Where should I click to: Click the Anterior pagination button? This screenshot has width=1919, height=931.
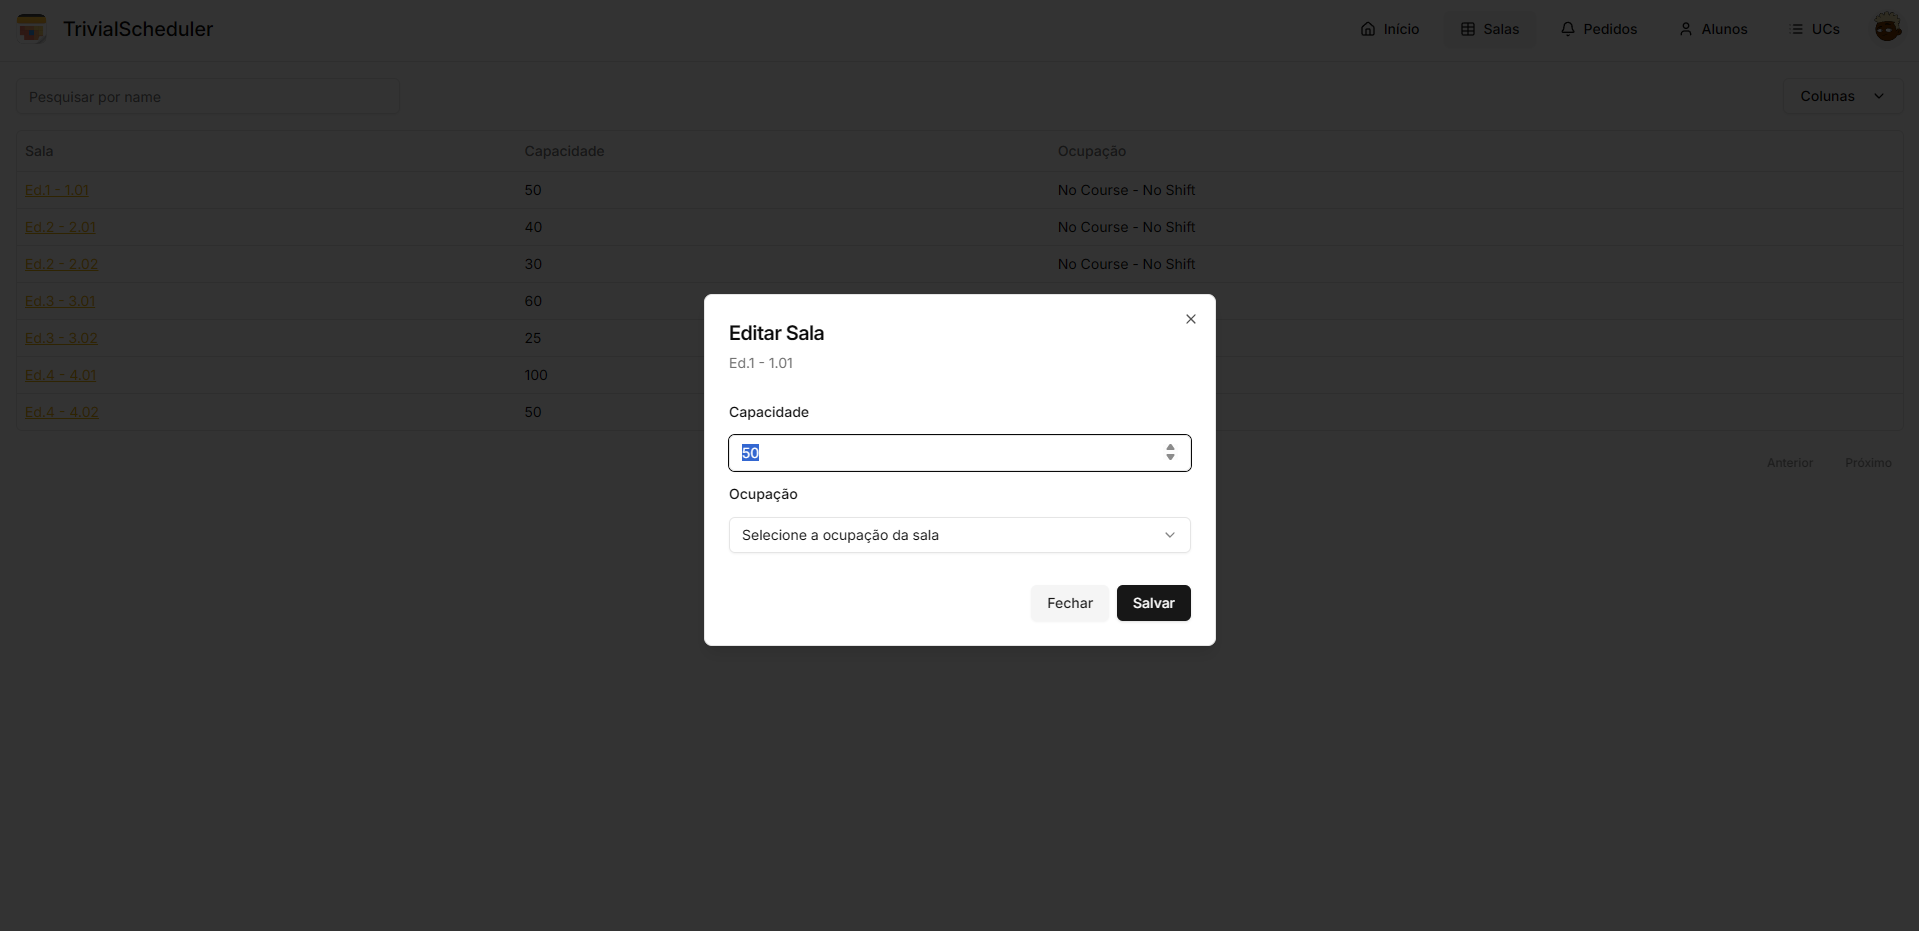click(1789, 463)
